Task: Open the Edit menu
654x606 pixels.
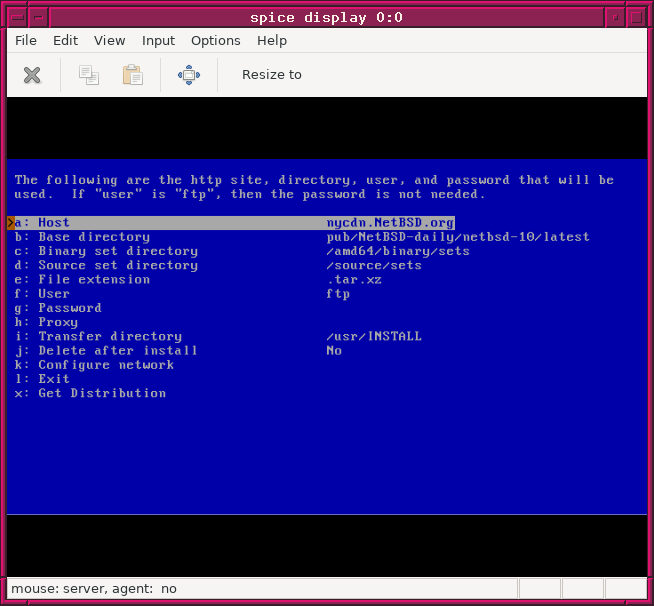Action: pos(66,41)
